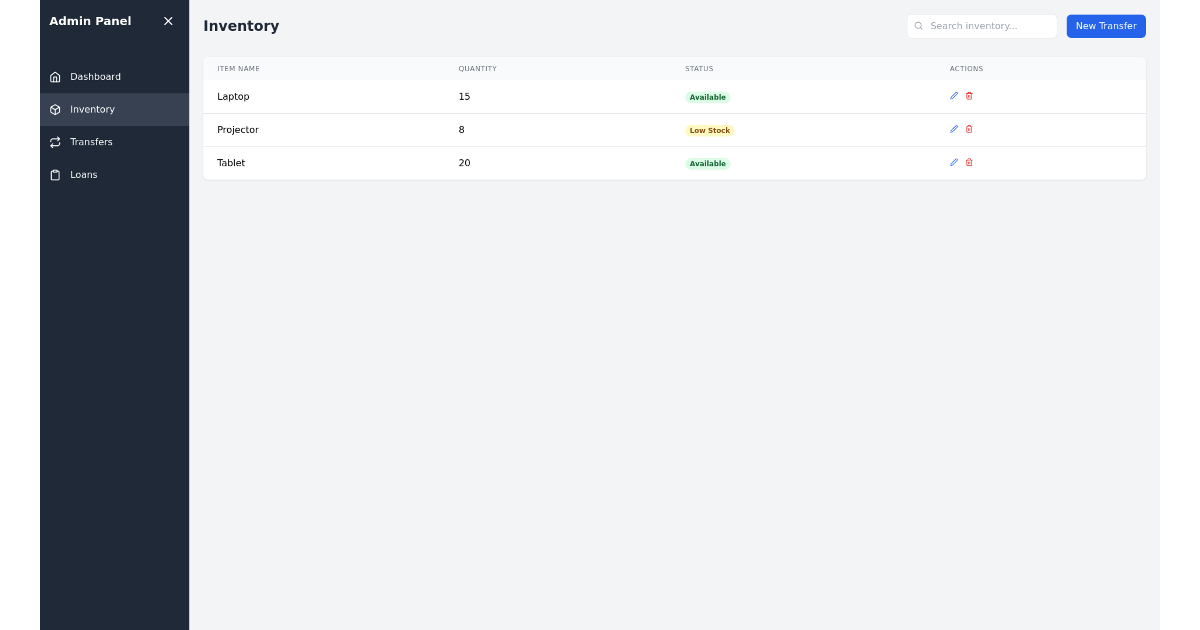Click the Admin Panel title text
The height and width of the screenshot is (630, 1200).
(x=90, y=21)
